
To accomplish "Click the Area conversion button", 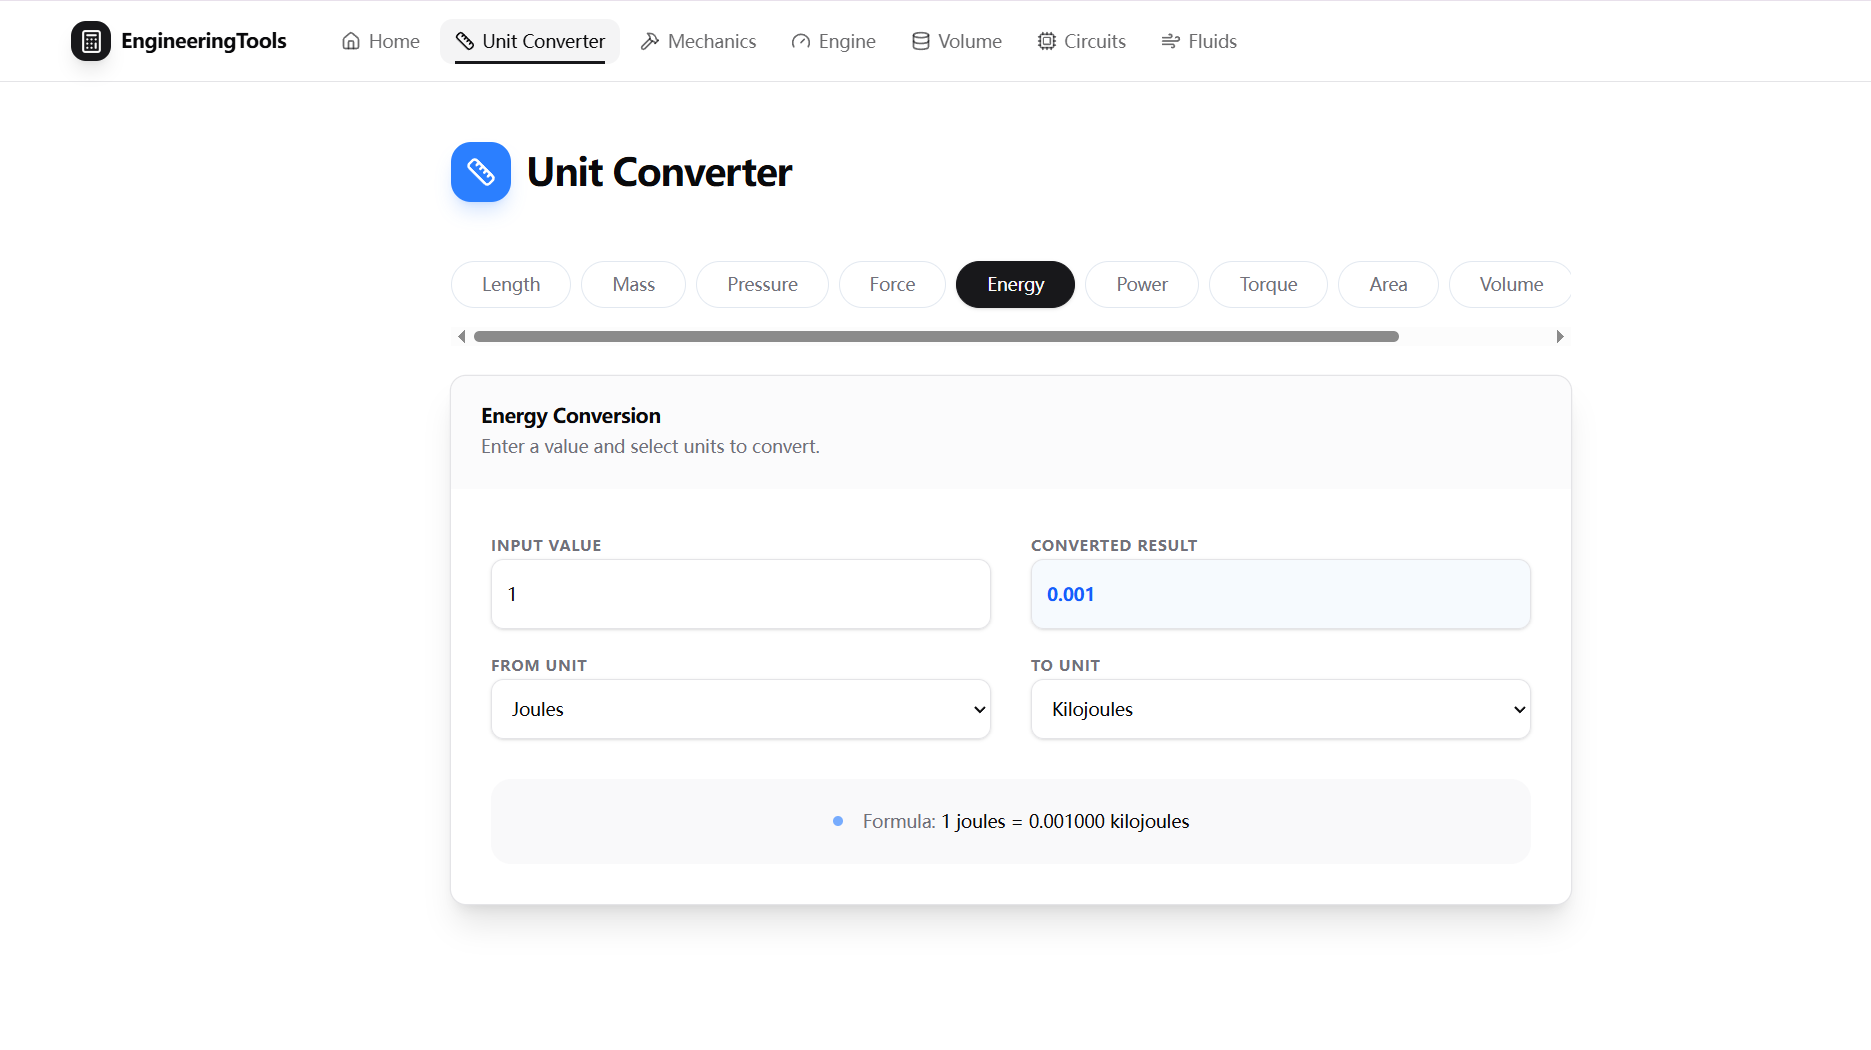I will click(1387, 284).
